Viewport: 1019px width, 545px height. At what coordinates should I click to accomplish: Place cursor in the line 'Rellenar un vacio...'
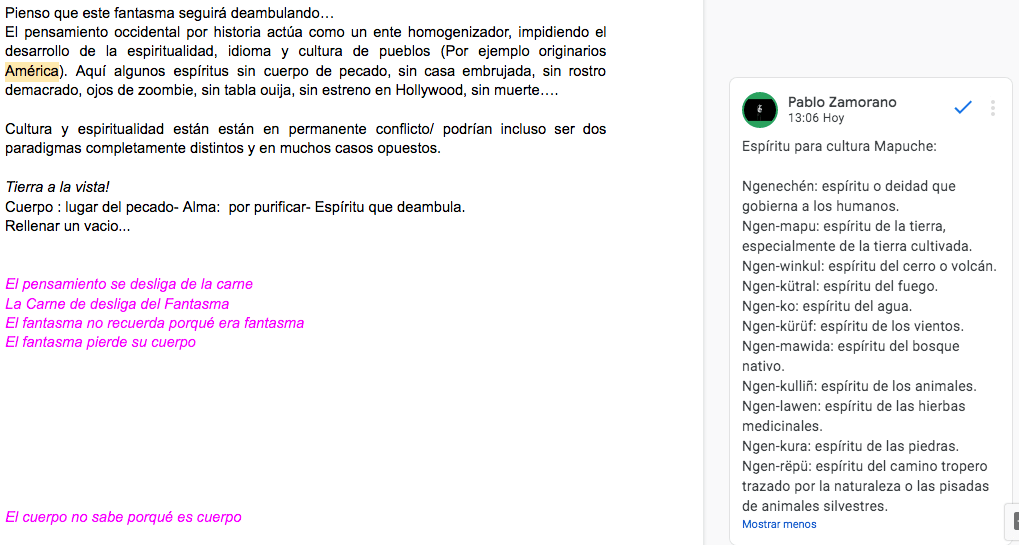67,226
